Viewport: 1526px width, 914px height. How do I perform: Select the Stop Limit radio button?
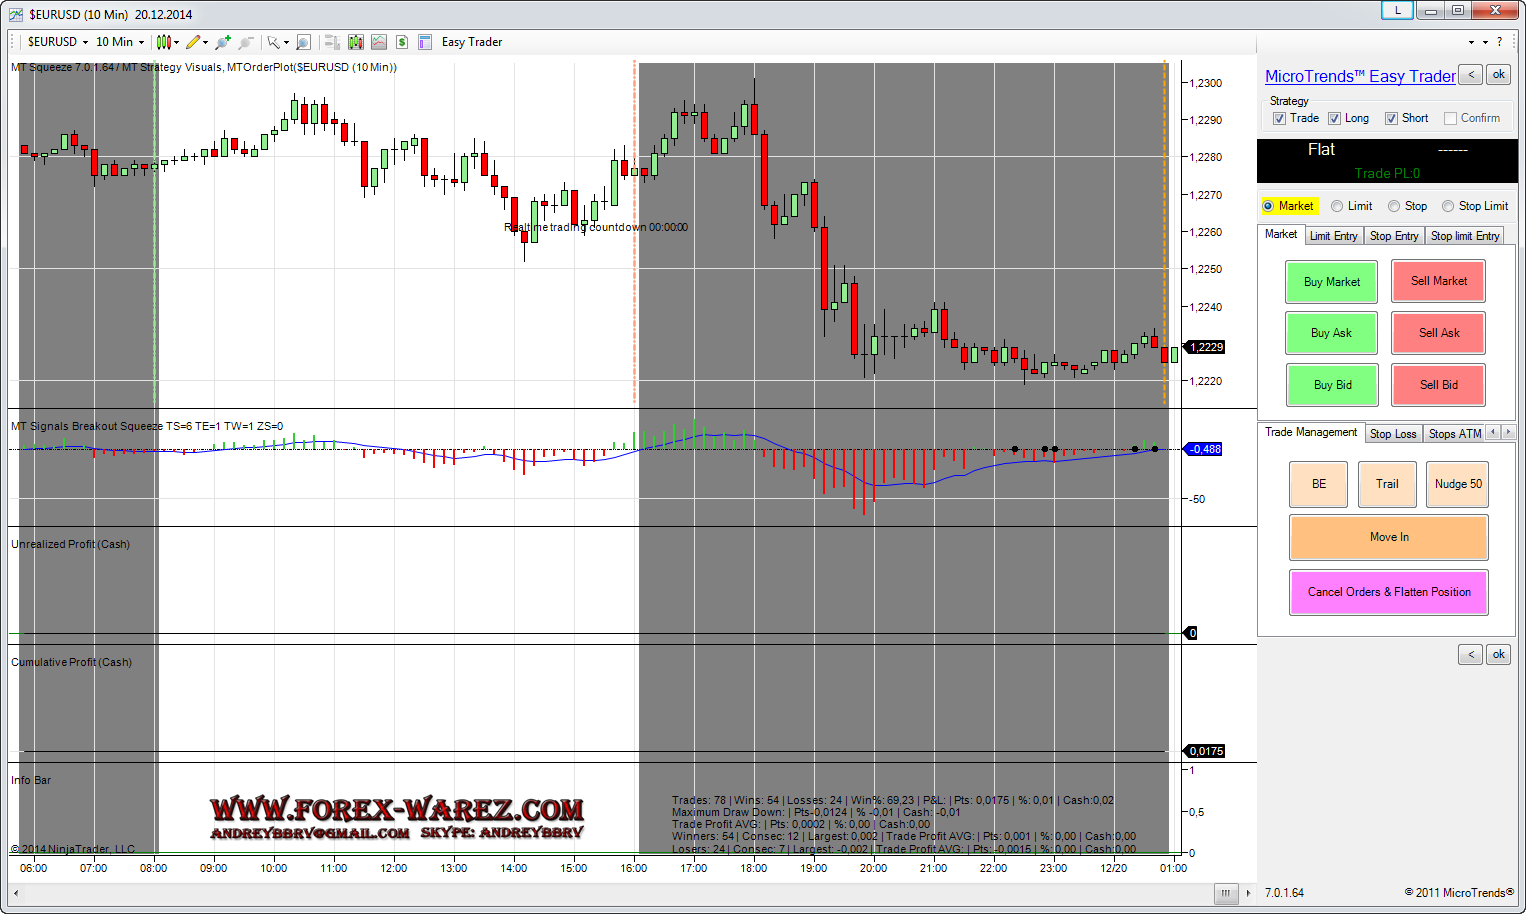point(1448,206)
